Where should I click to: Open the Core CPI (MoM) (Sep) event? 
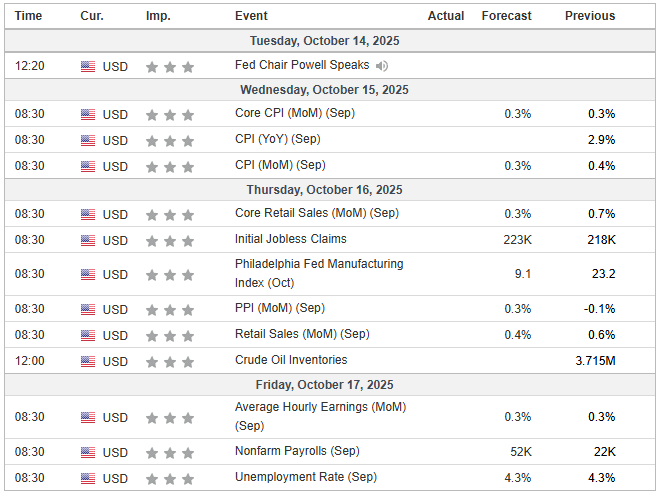tap(294, 114)
